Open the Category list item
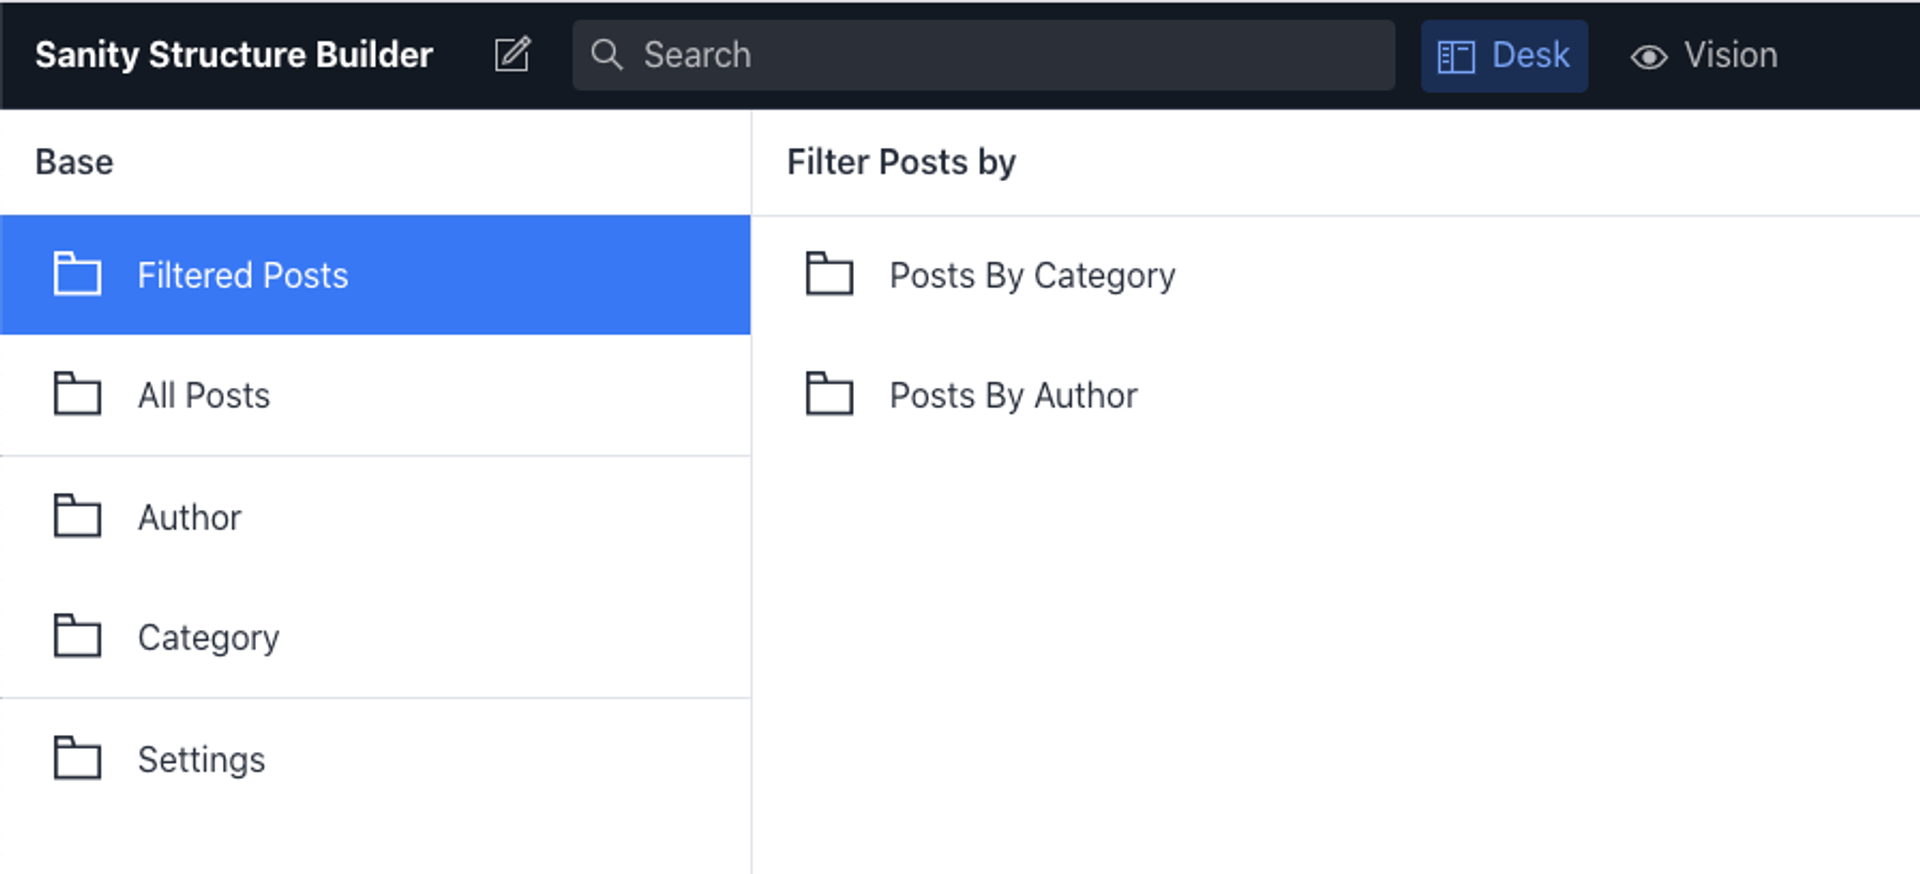1920x874 pixels. pos(208,638)
